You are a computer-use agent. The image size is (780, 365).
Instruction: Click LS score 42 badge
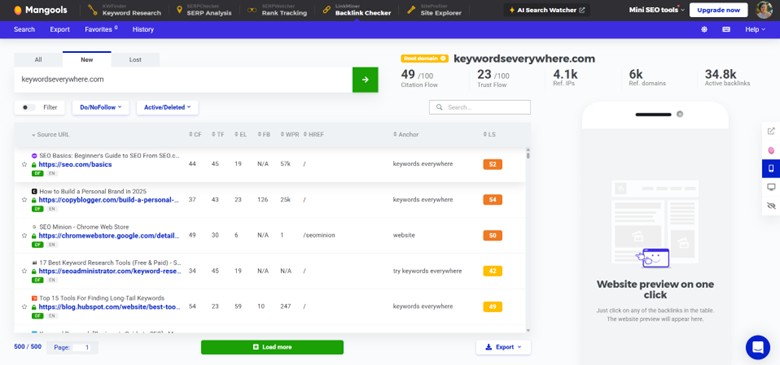click(x=492, y=271)
